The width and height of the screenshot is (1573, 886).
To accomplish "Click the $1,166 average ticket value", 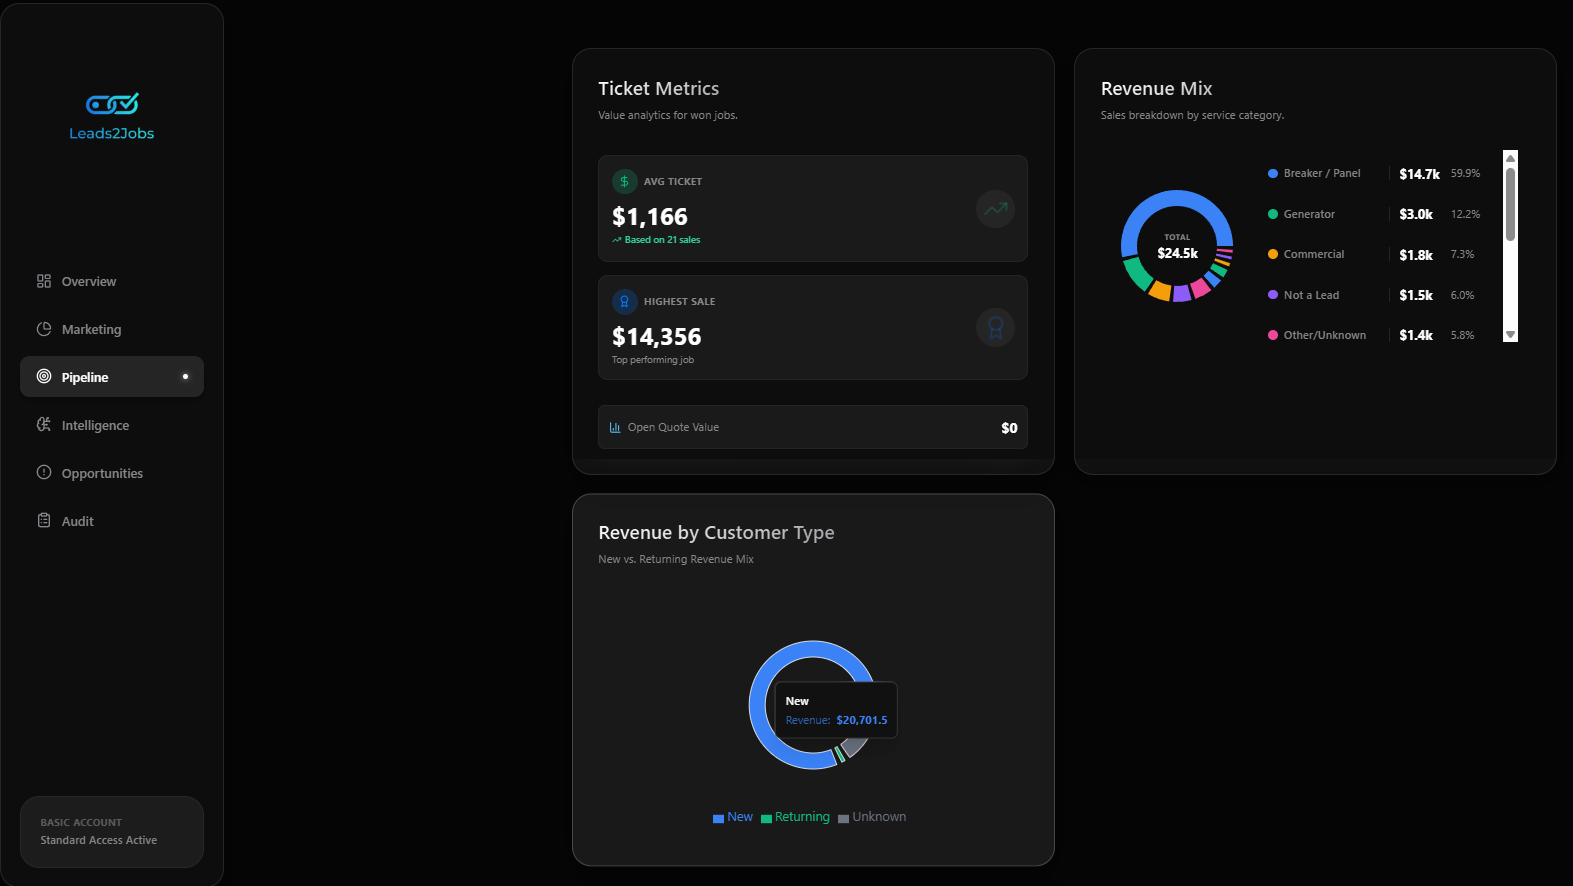I will pyautogui.click(x=650, y=217).
